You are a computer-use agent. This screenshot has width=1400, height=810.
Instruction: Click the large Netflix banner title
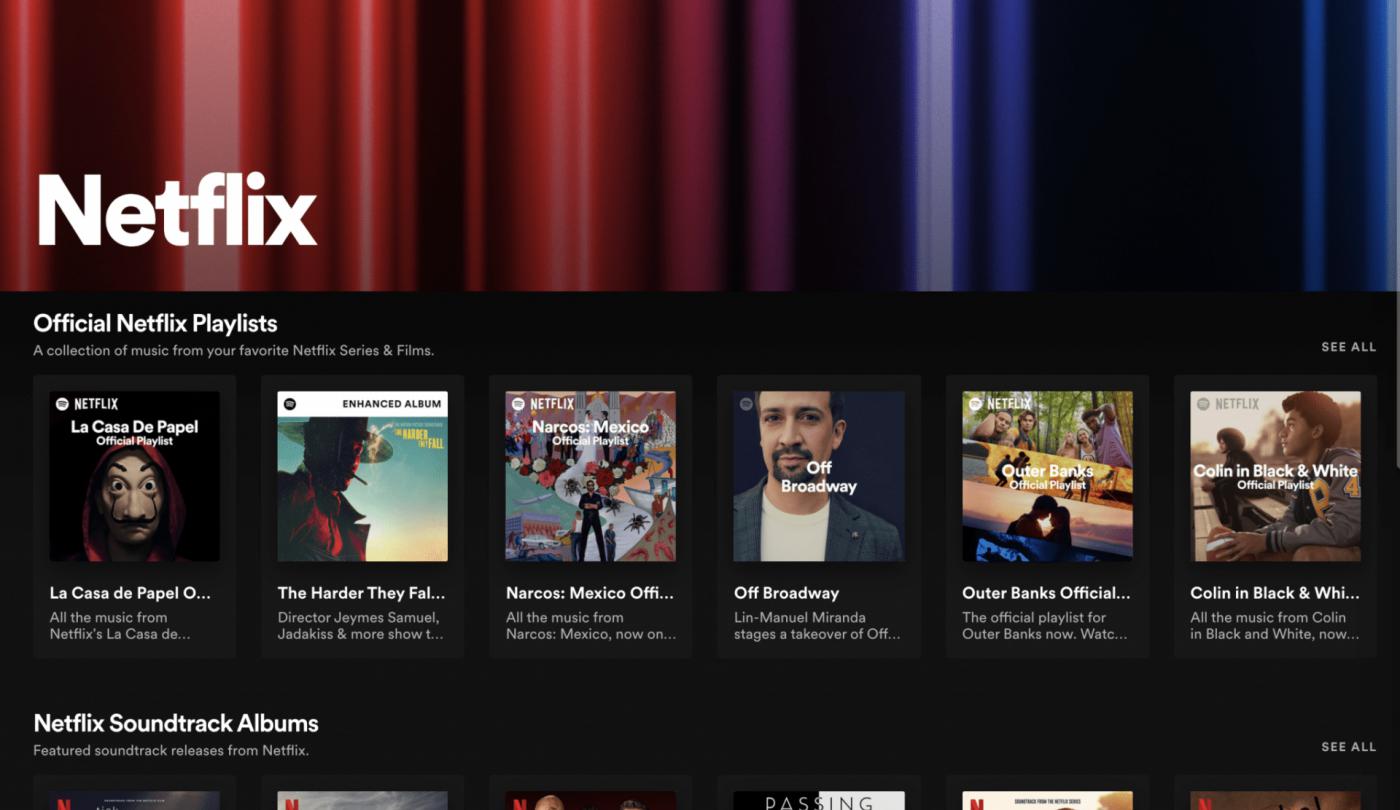click(177, 211)
